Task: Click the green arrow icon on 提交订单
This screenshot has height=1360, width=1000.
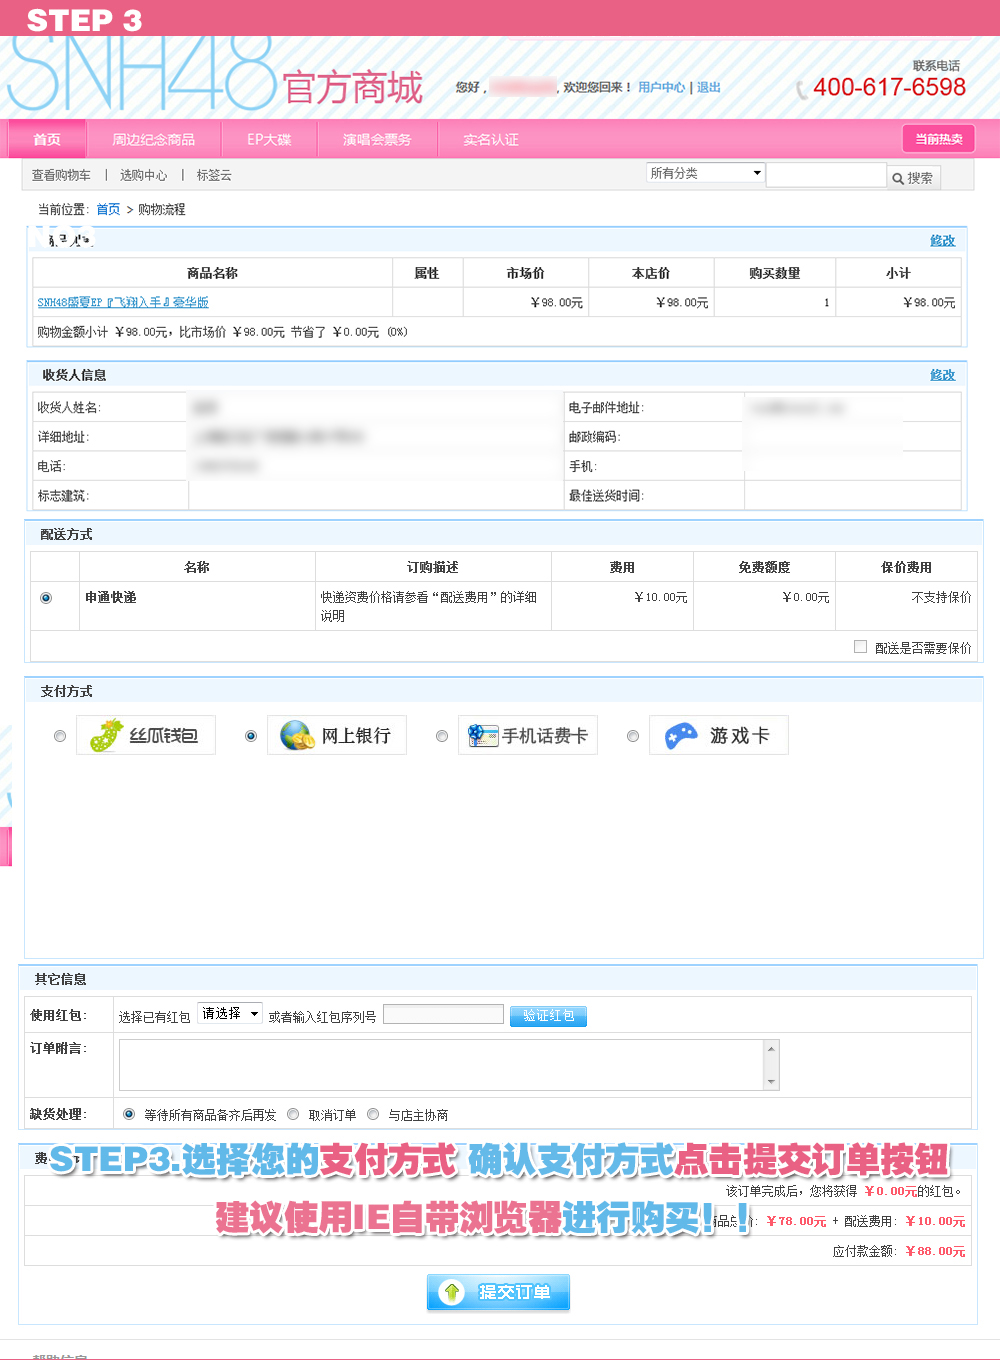Action: [452, 1292]
